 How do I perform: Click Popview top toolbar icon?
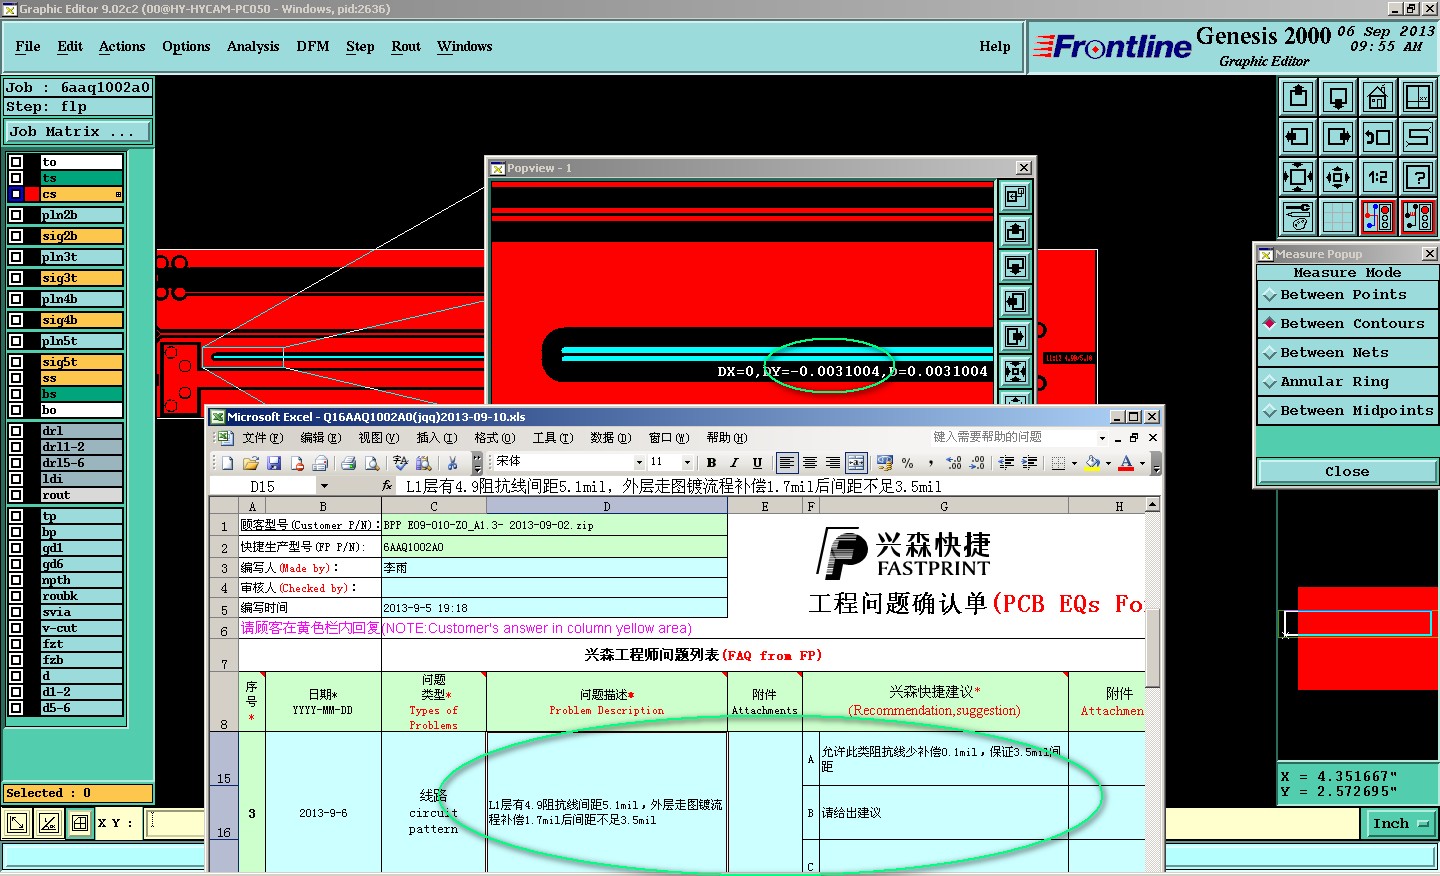(x=1015, y=196)
